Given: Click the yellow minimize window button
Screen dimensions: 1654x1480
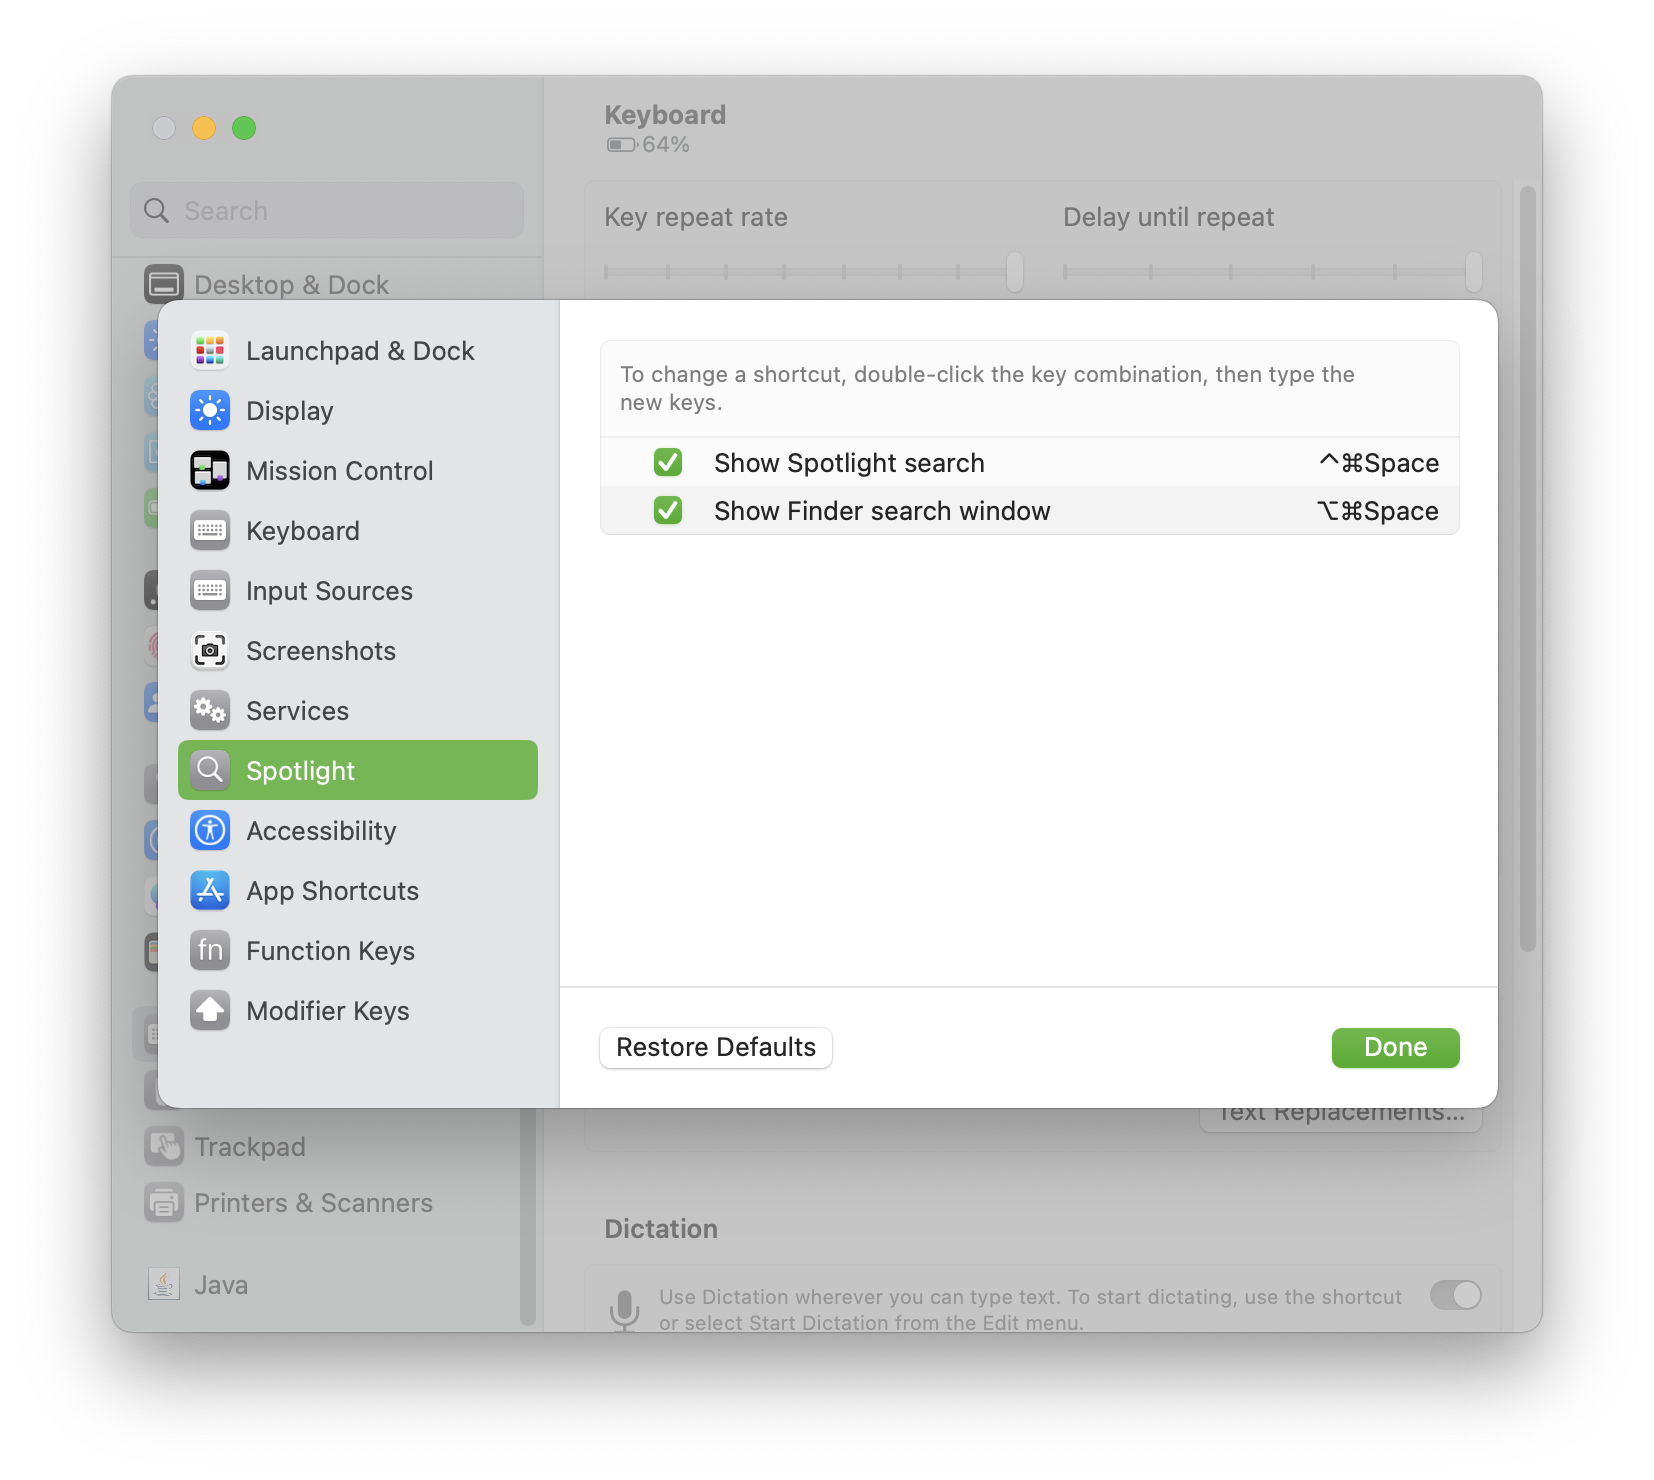Looking at the screenshot, I should pos(204,128).
